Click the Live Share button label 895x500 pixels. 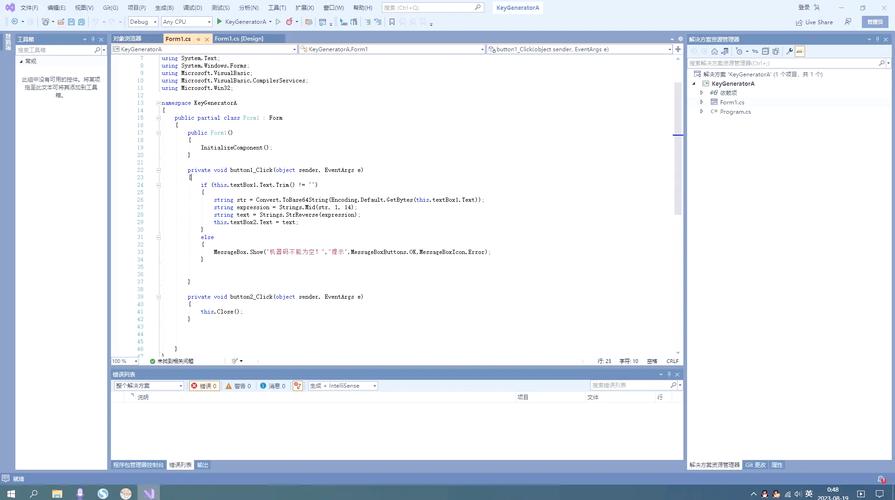[819, 22]
